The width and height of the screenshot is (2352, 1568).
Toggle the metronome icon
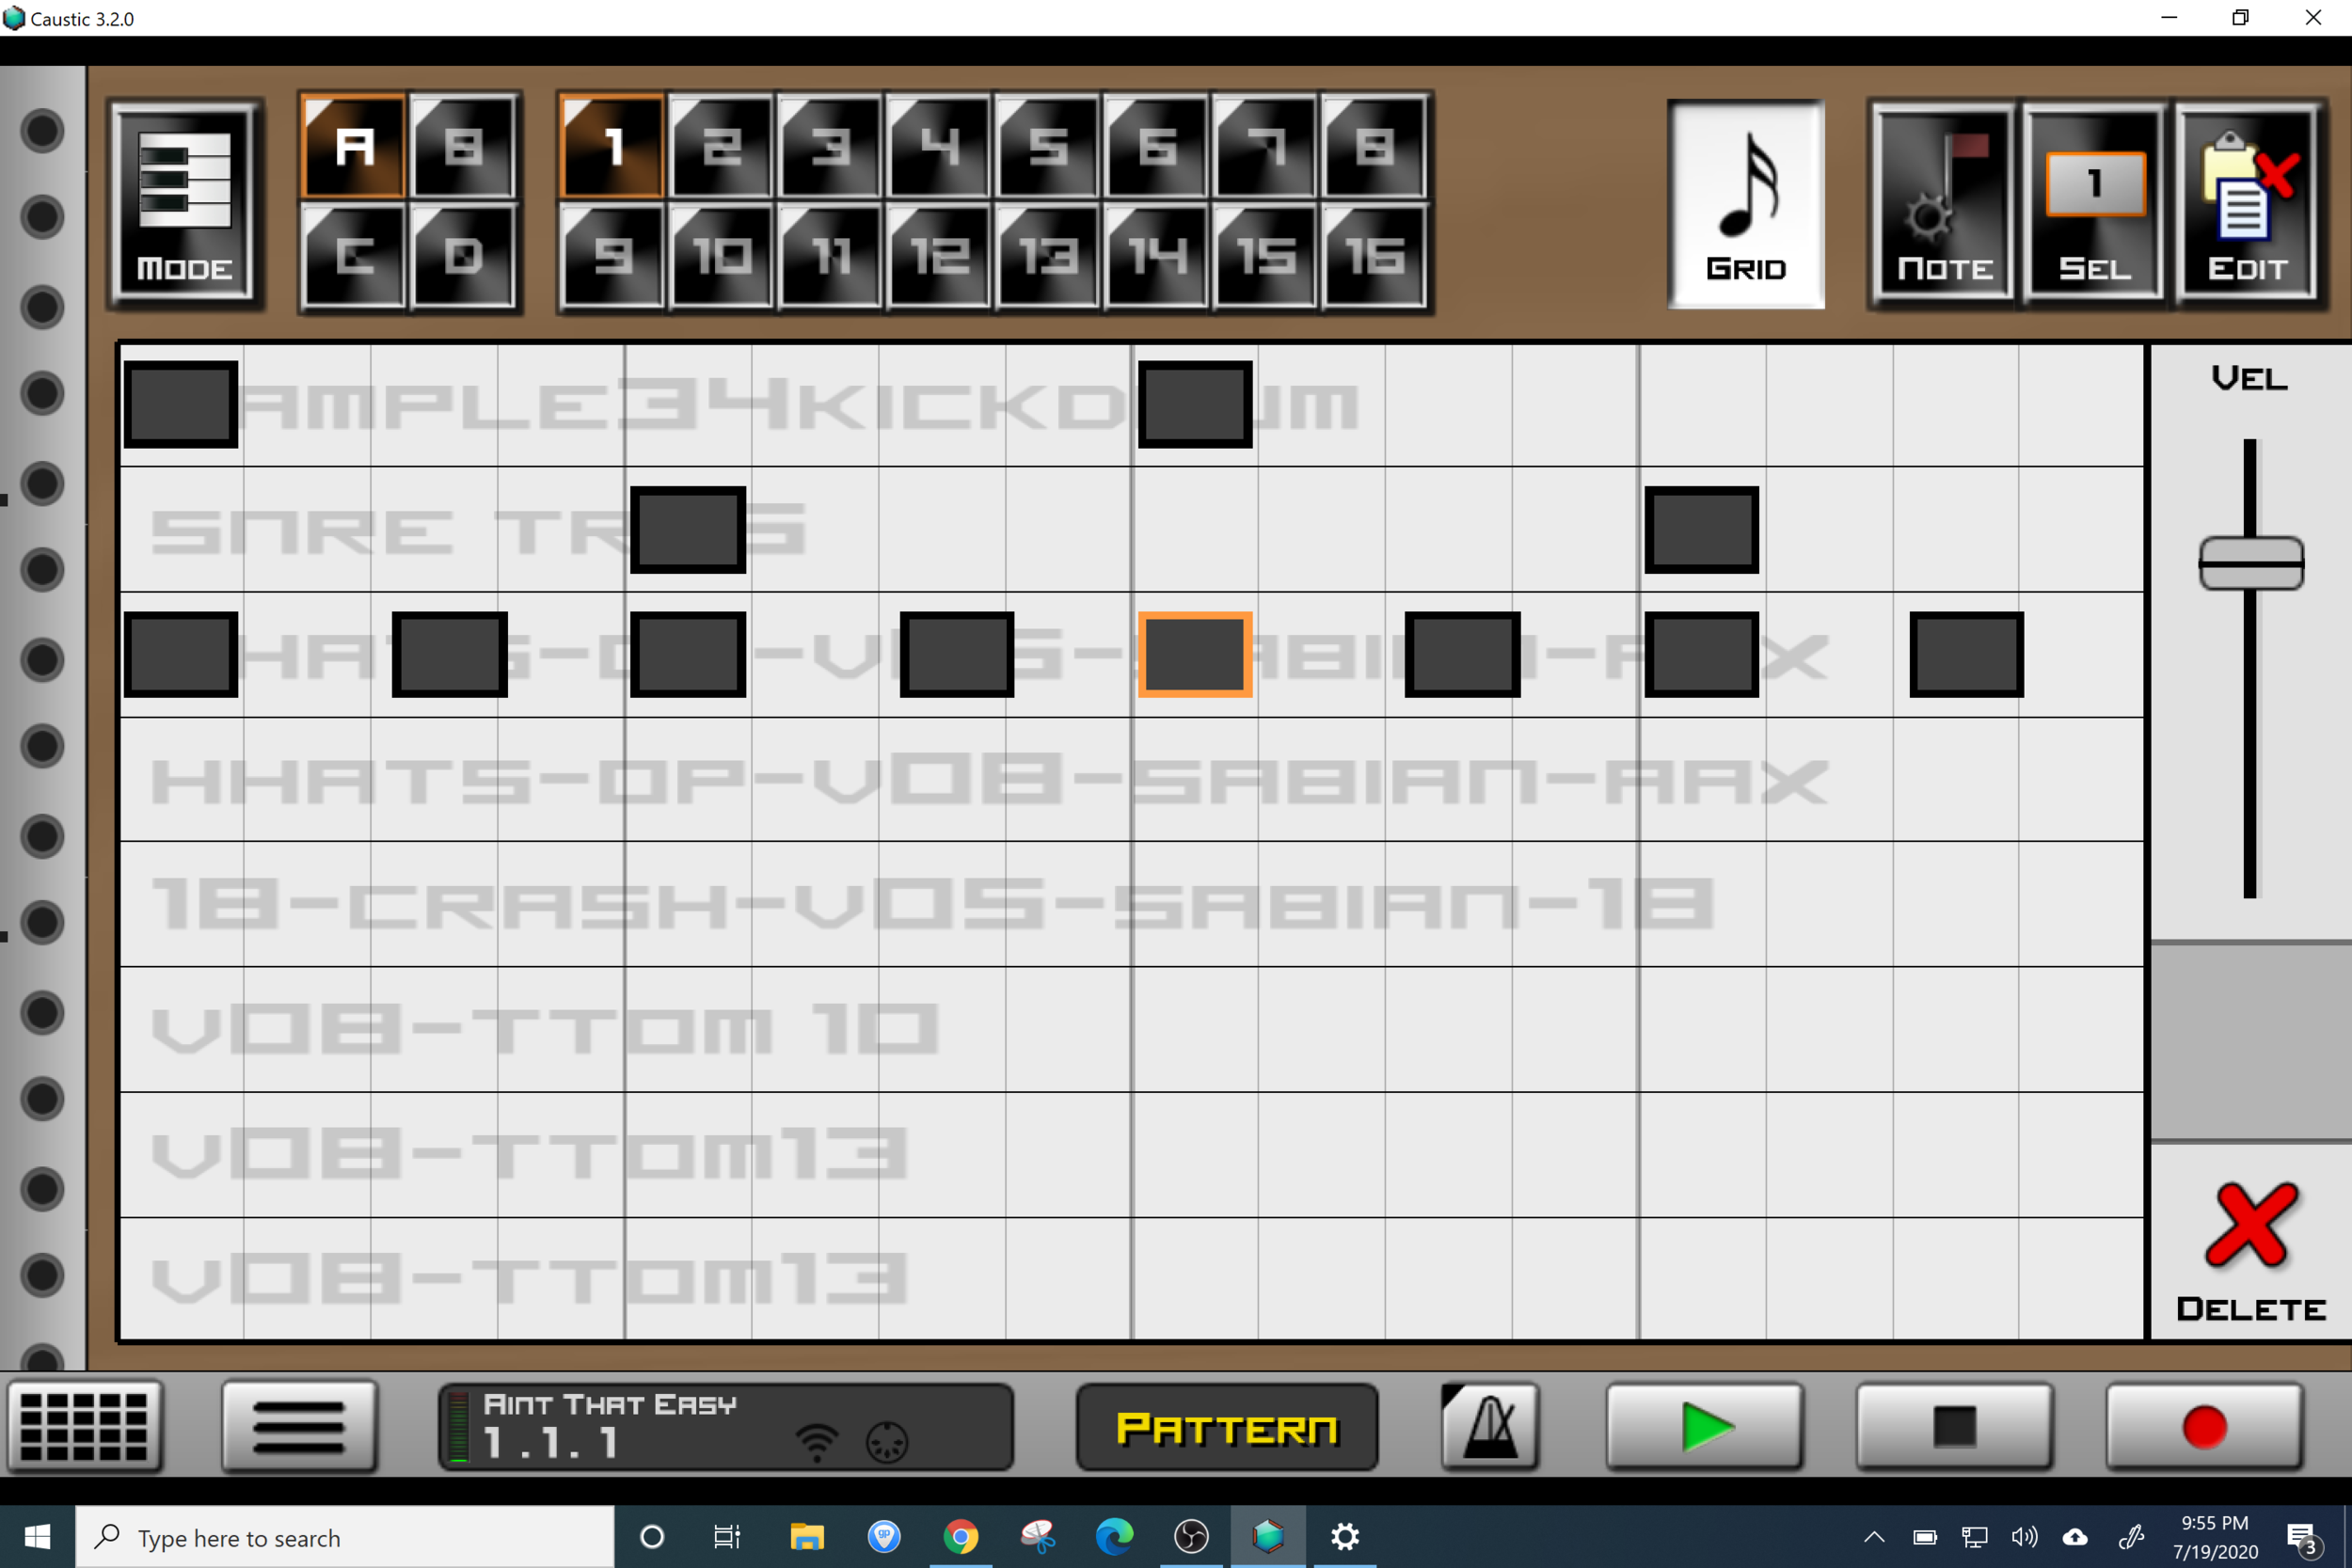tap(1489, 1426)
